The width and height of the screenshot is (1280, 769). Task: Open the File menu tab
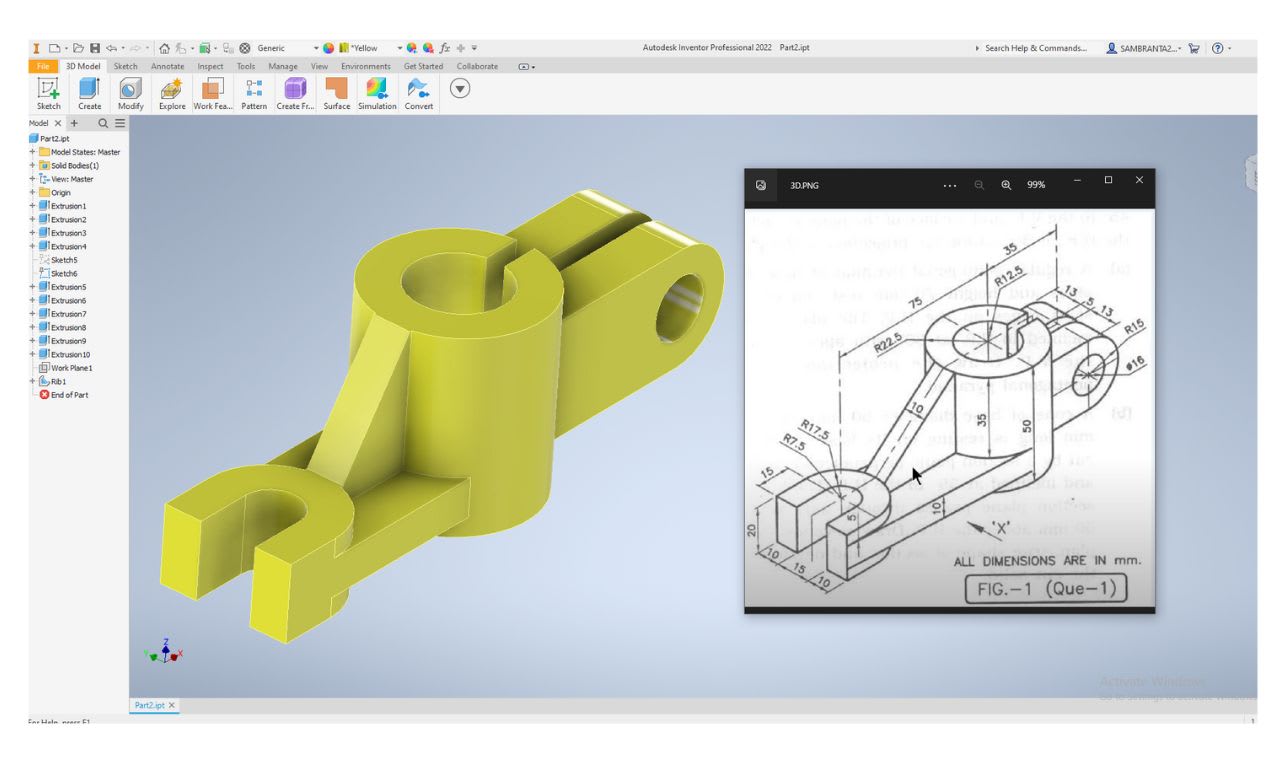coord(43,66)
